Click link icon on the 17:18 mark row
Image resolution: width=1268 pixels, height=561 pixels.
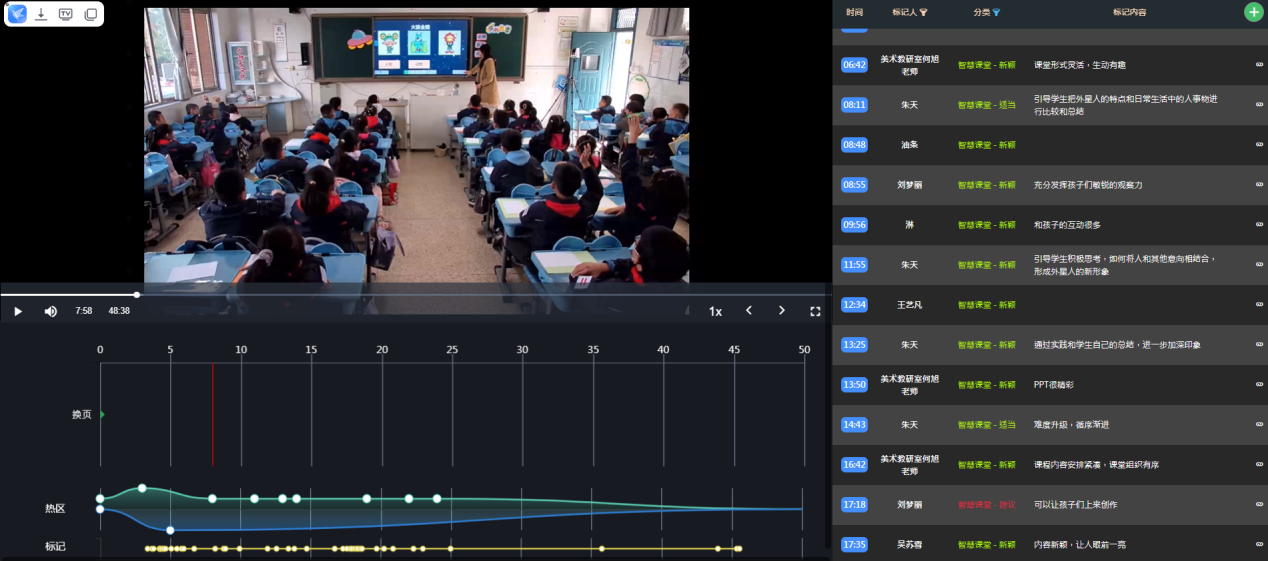pos(1259,505)
